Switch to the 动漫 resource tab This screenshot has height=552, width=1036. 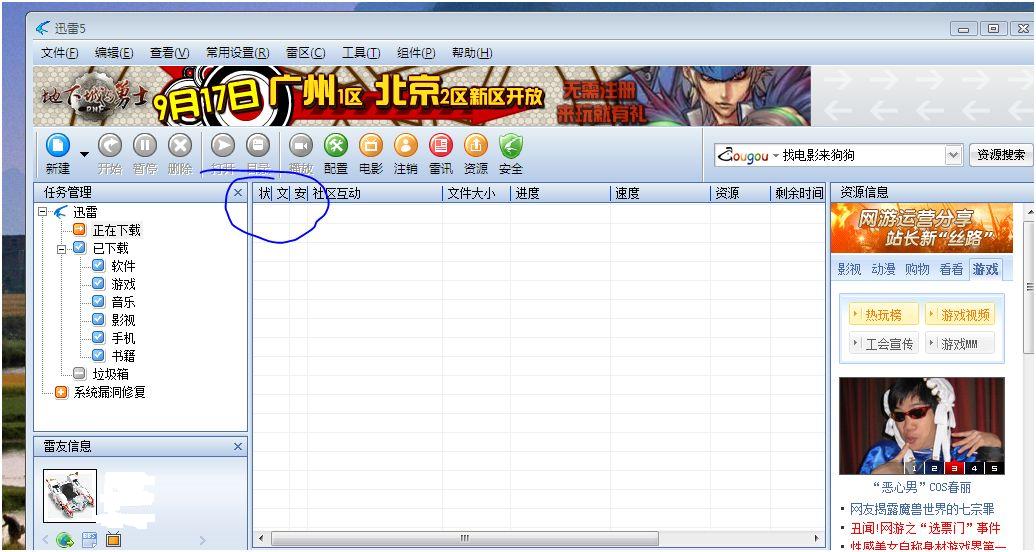[883, 269]
